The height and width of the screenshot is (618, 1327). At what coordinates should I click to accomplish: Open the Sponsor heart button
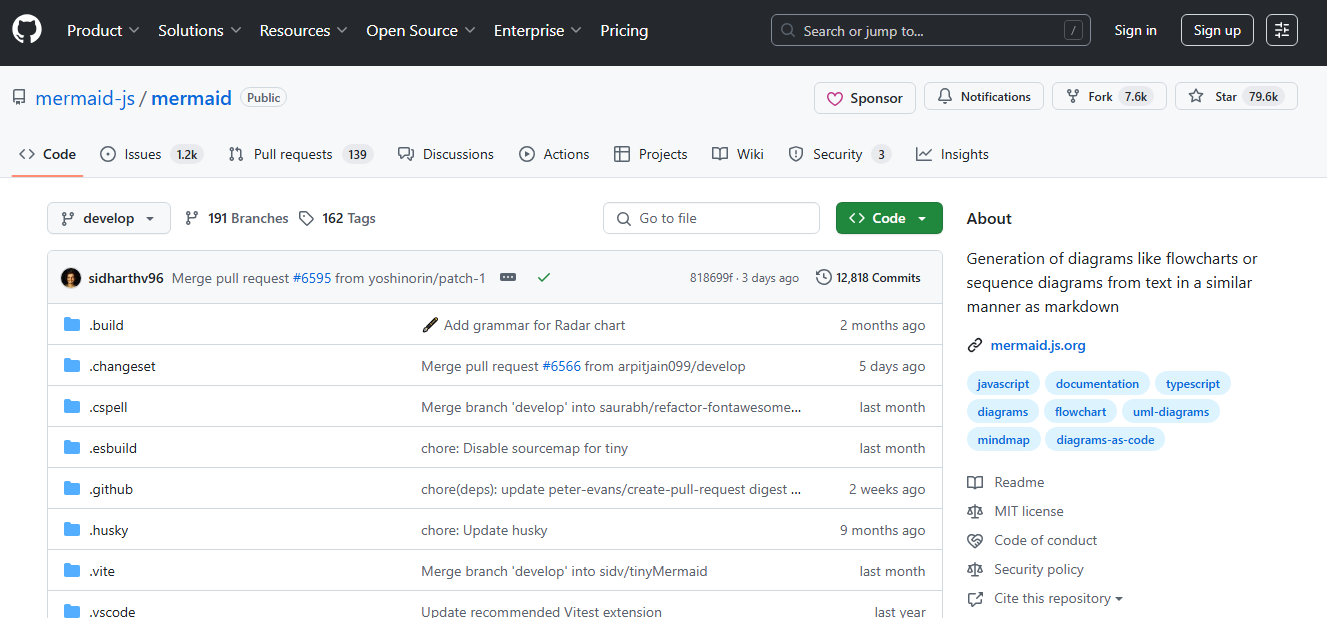coord(865,98)
